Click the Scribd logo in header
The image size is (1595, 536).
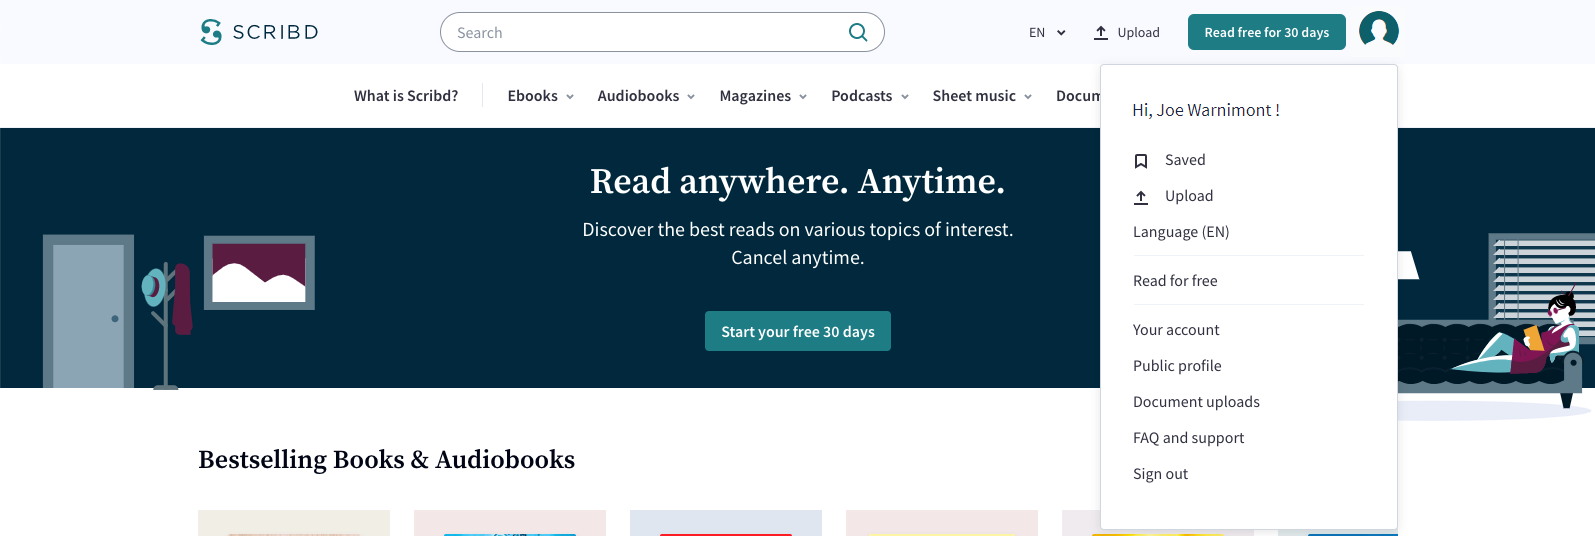coord(259,32)
